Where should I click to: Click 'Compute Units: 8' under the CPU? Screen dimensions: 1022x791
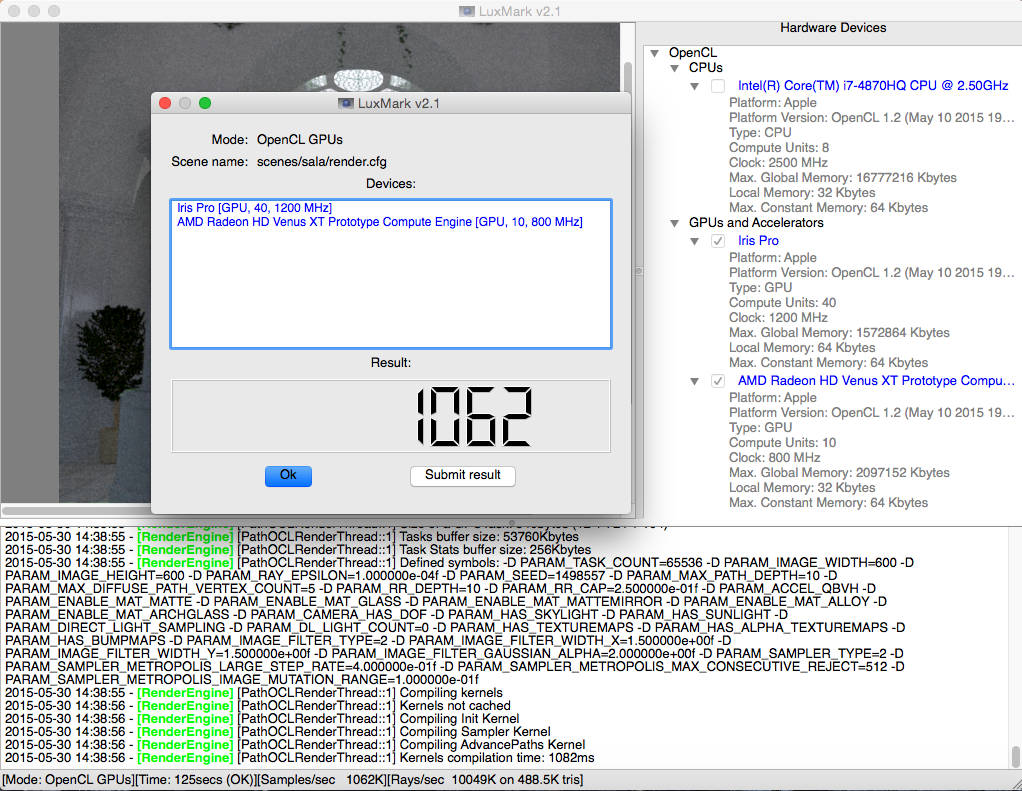tap(779, 147)
